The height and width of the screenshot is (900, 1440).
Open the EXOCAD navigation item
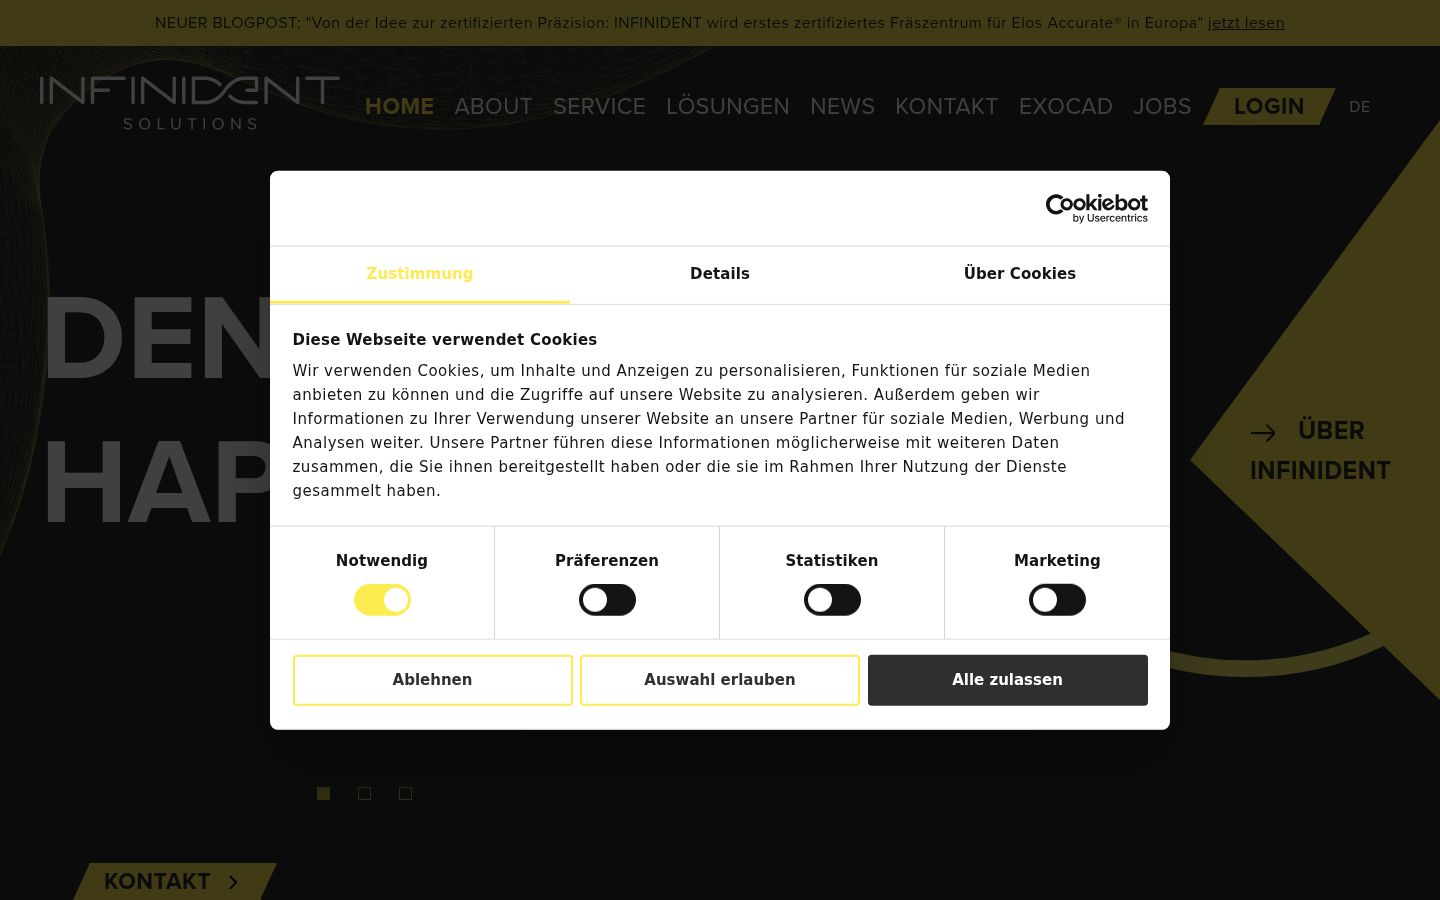click(1065, 106)
